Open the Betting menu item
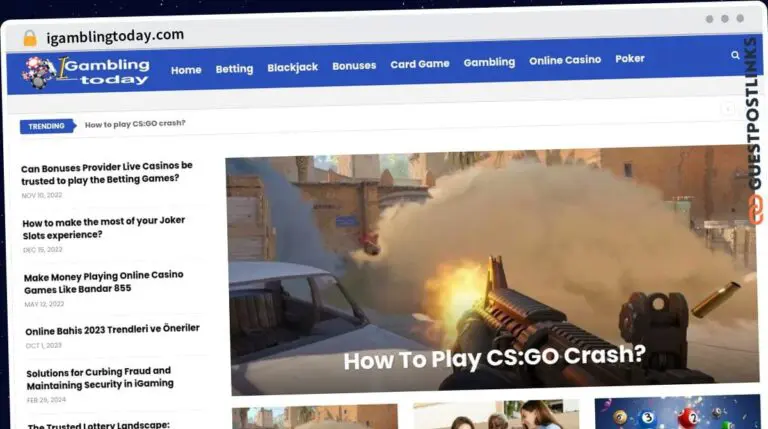Viewport: 768px width, 429px height. pyautogui.click(x=234, y=69)
